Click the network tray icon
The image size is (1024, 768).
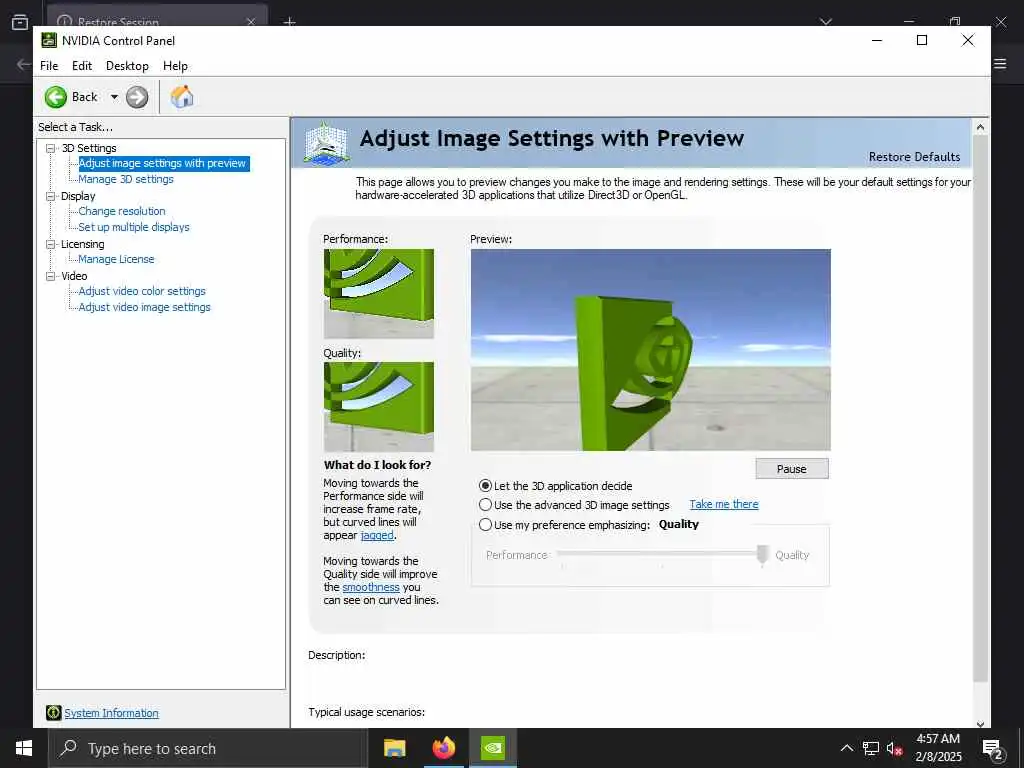(871, 748)
